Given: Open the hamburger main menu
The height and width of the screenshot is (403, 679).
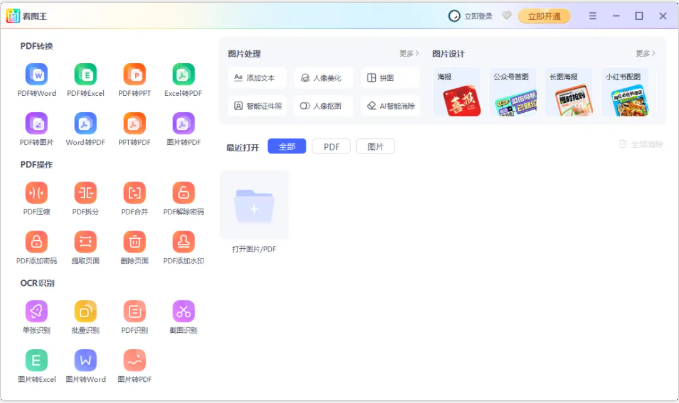Looking at the screenshot, I should pyautogui.click(x=593, y=16).
